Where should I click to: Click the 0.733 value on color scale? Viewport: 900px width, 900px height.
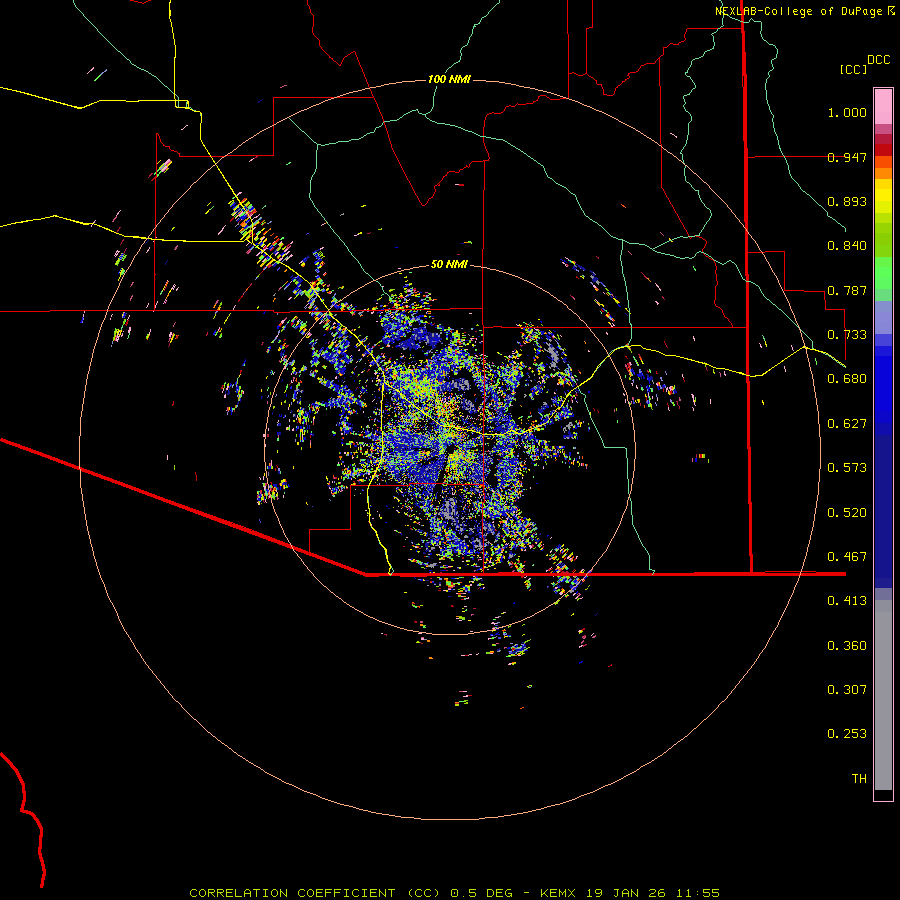click(847, 335)
